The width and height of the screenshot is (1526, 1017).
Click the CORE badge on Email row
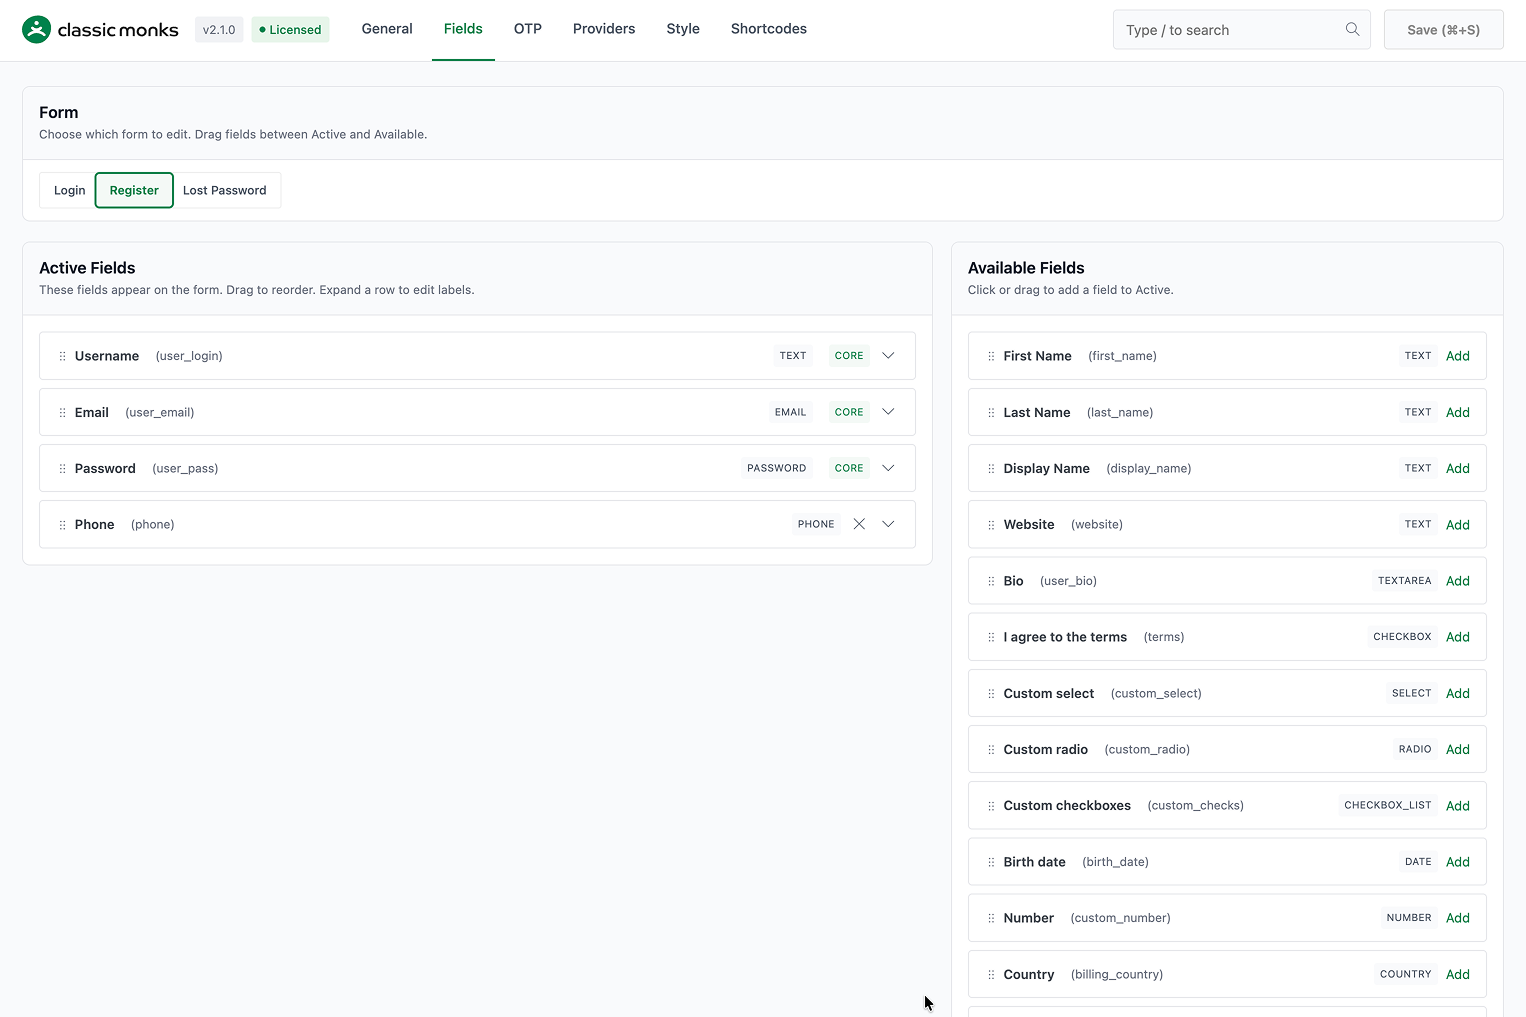pos(849,412)
